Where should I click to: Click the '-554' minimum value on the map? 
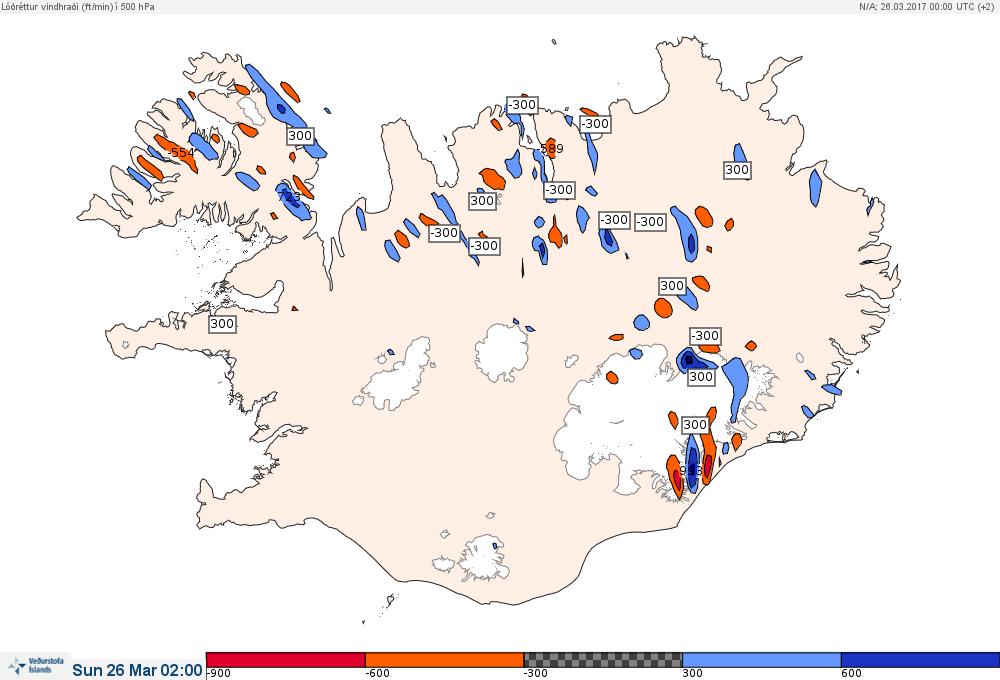(x=180, y=152)
